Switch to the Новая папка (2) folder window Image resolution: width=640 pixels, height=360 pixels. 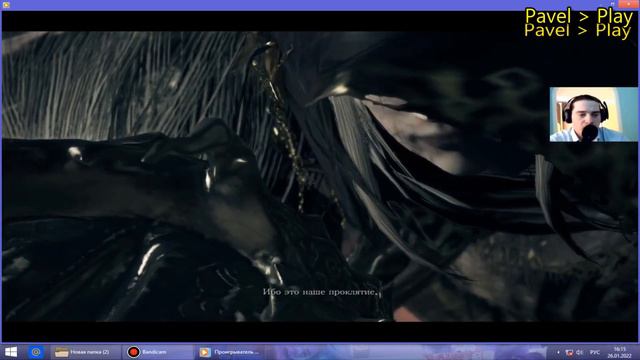[x=86, y=352]
